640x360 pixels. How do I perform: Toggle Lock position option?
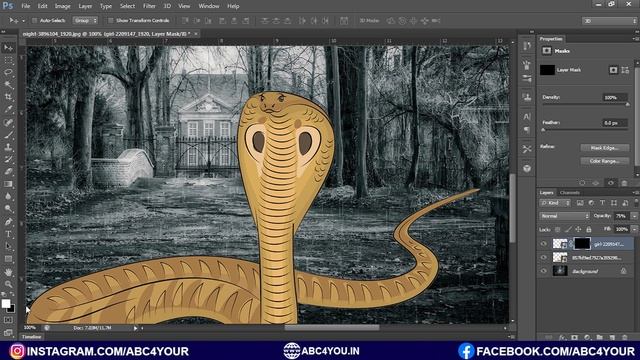tap(578, 229)
